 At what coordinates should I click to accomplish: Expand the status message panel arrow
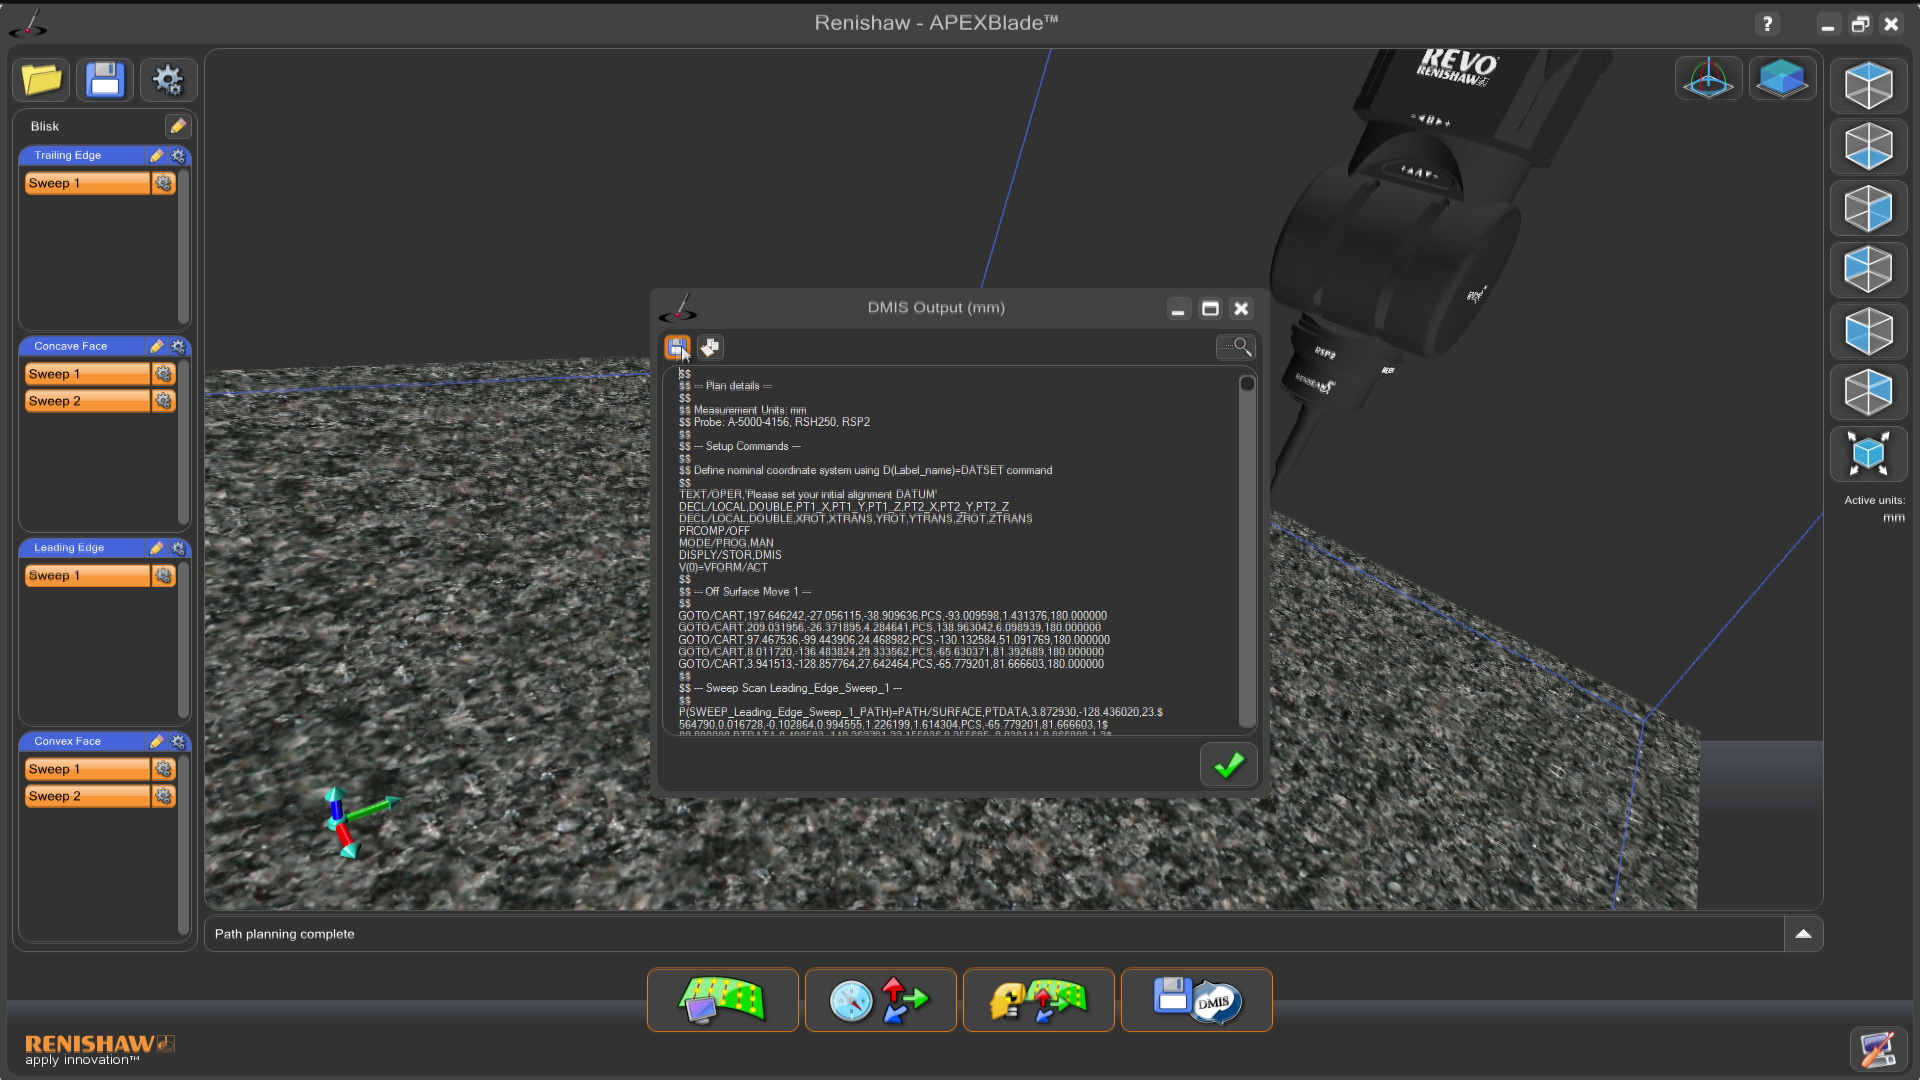[1803, 934]
